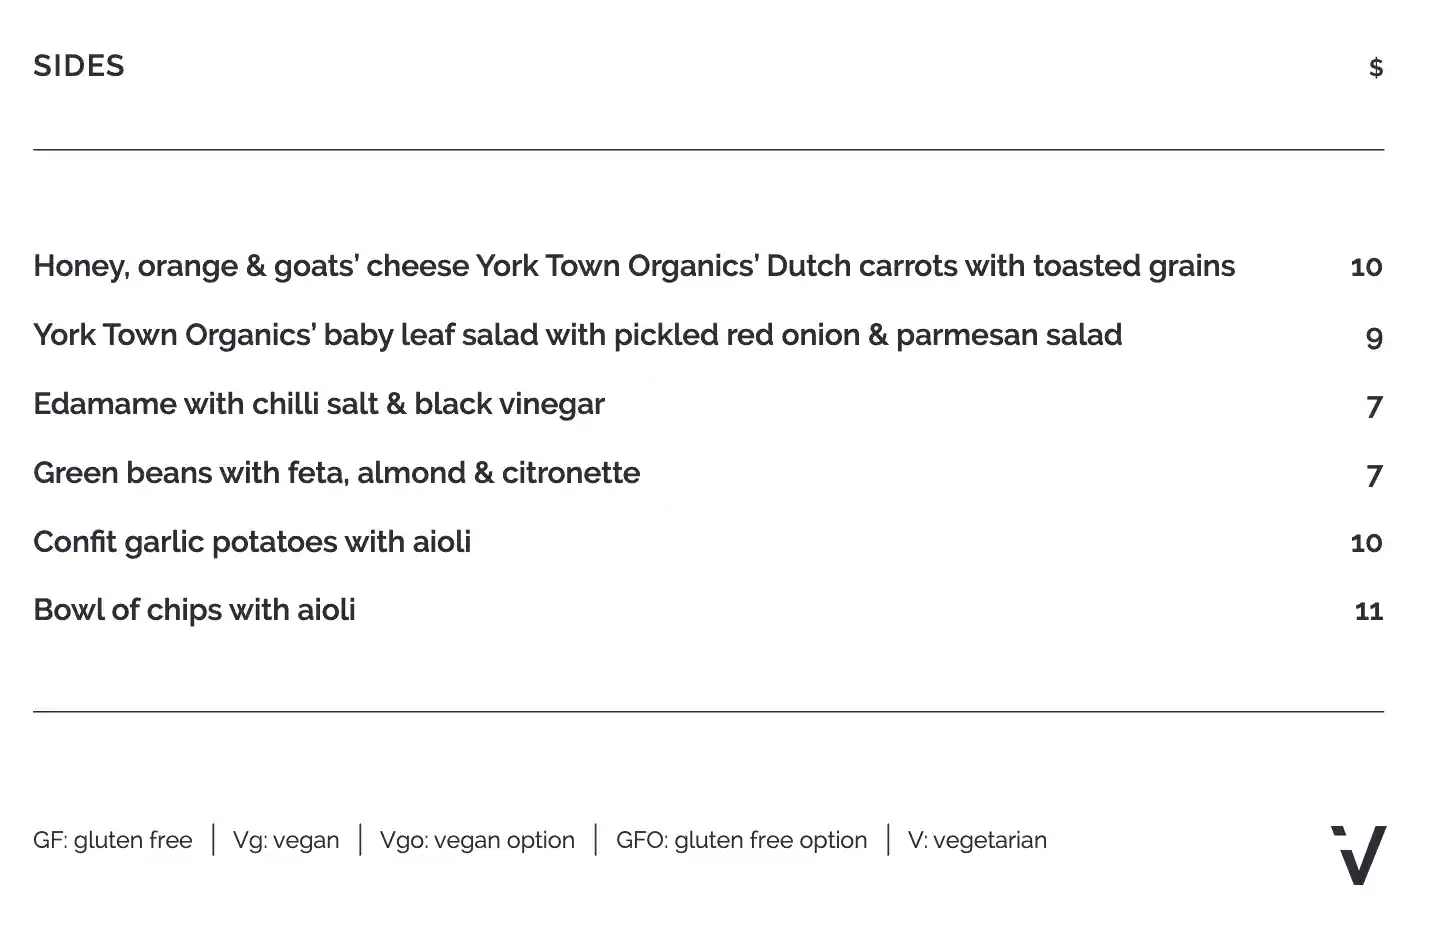Screen dimensions: 1438x934
Task: Click the 'GFO: gluten free option' label
Action: point(741,840)
